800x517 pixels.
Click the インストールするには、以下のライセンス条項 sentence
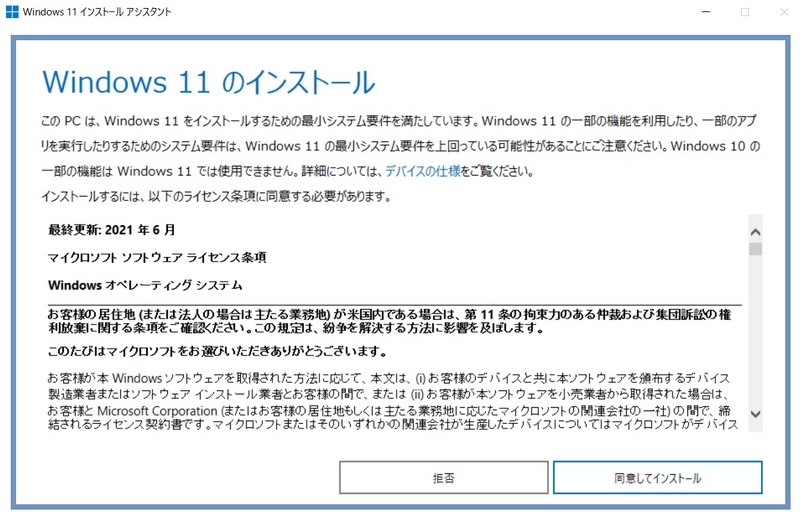coord(216,196)
